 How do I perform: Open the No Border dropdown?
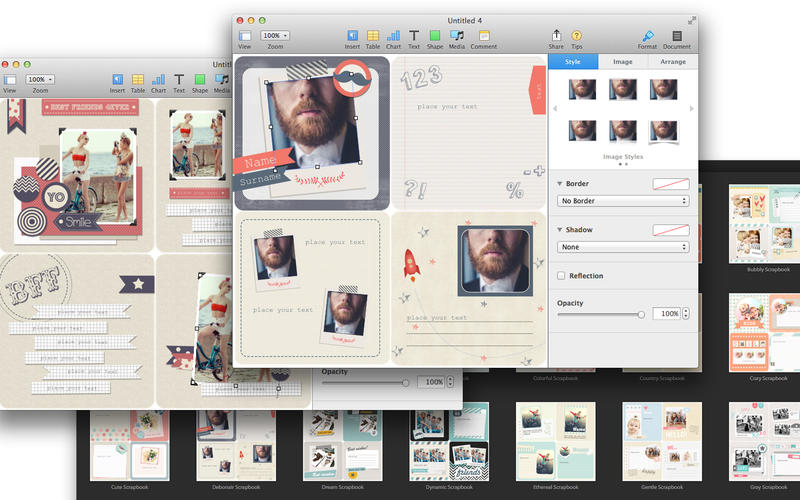[x=623, y=201]
